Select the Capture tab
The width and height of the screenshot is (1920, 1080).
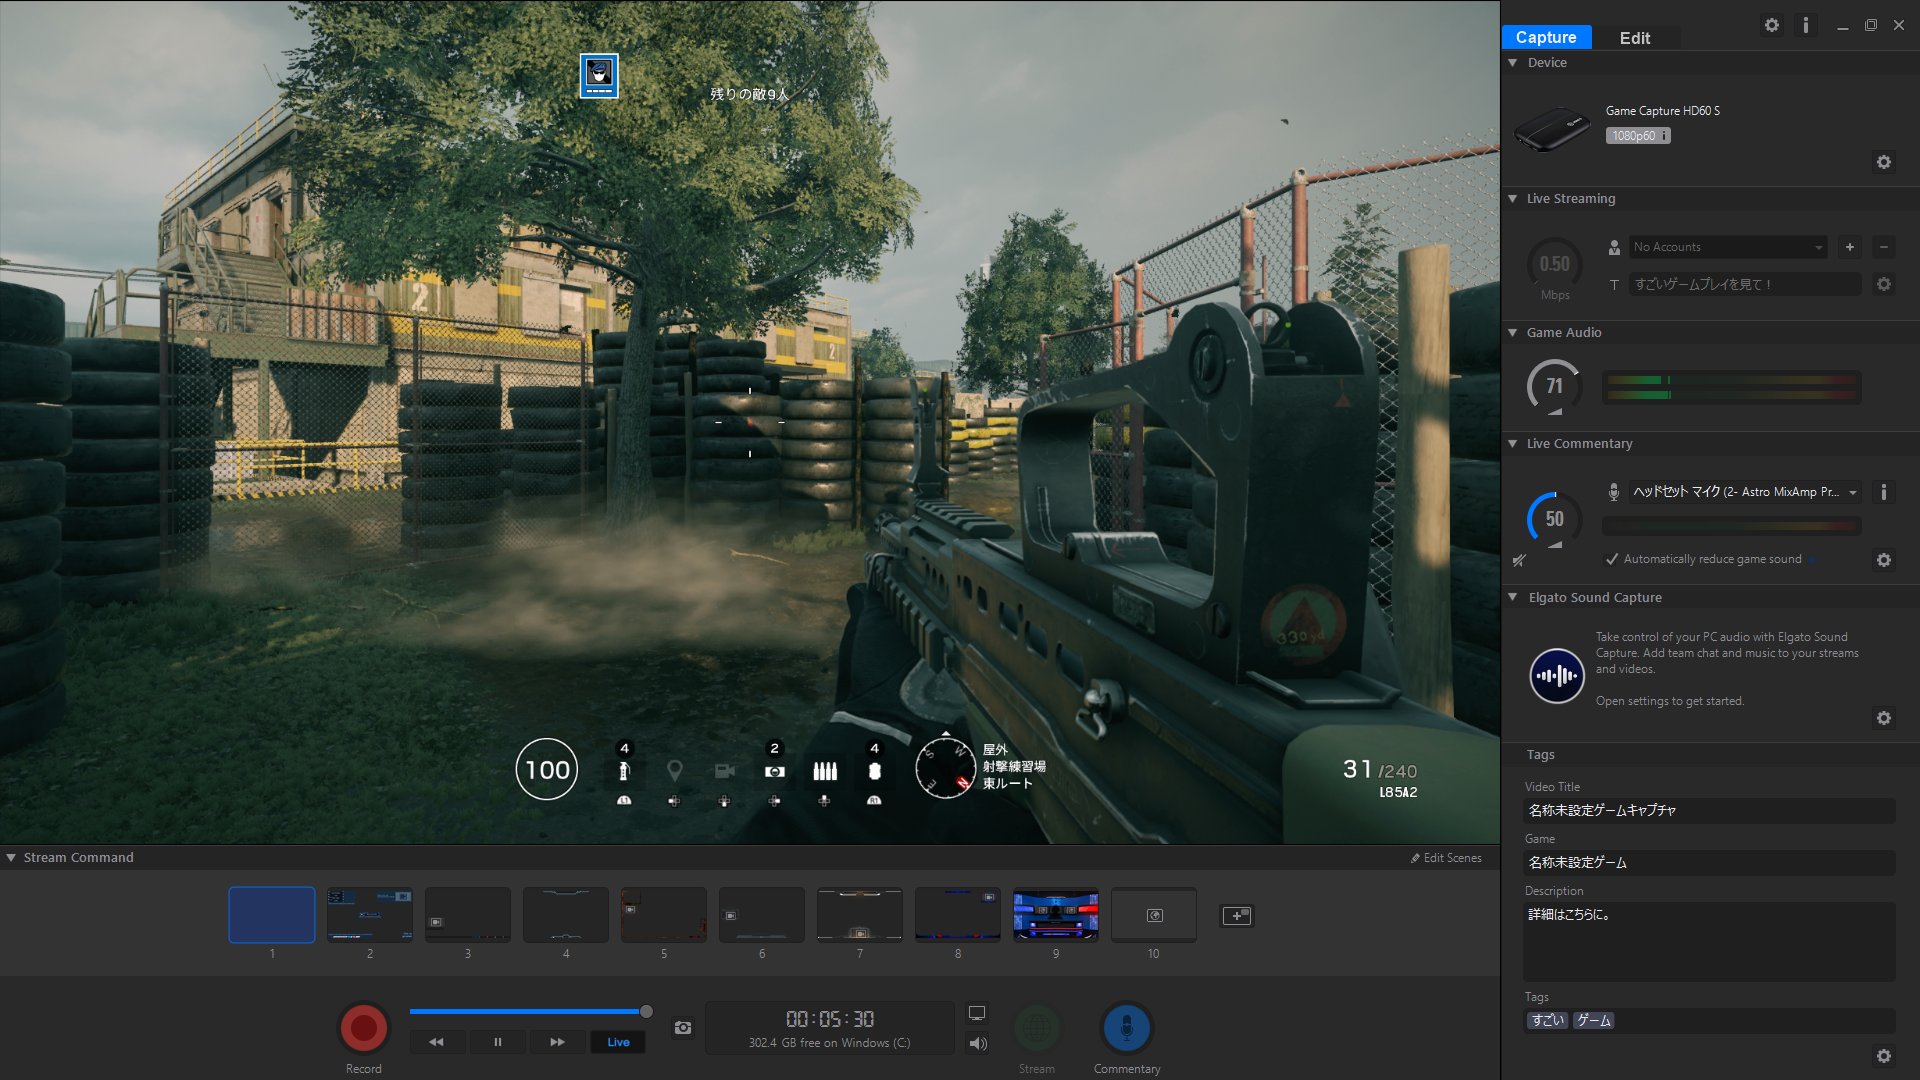pos(1546,38)
